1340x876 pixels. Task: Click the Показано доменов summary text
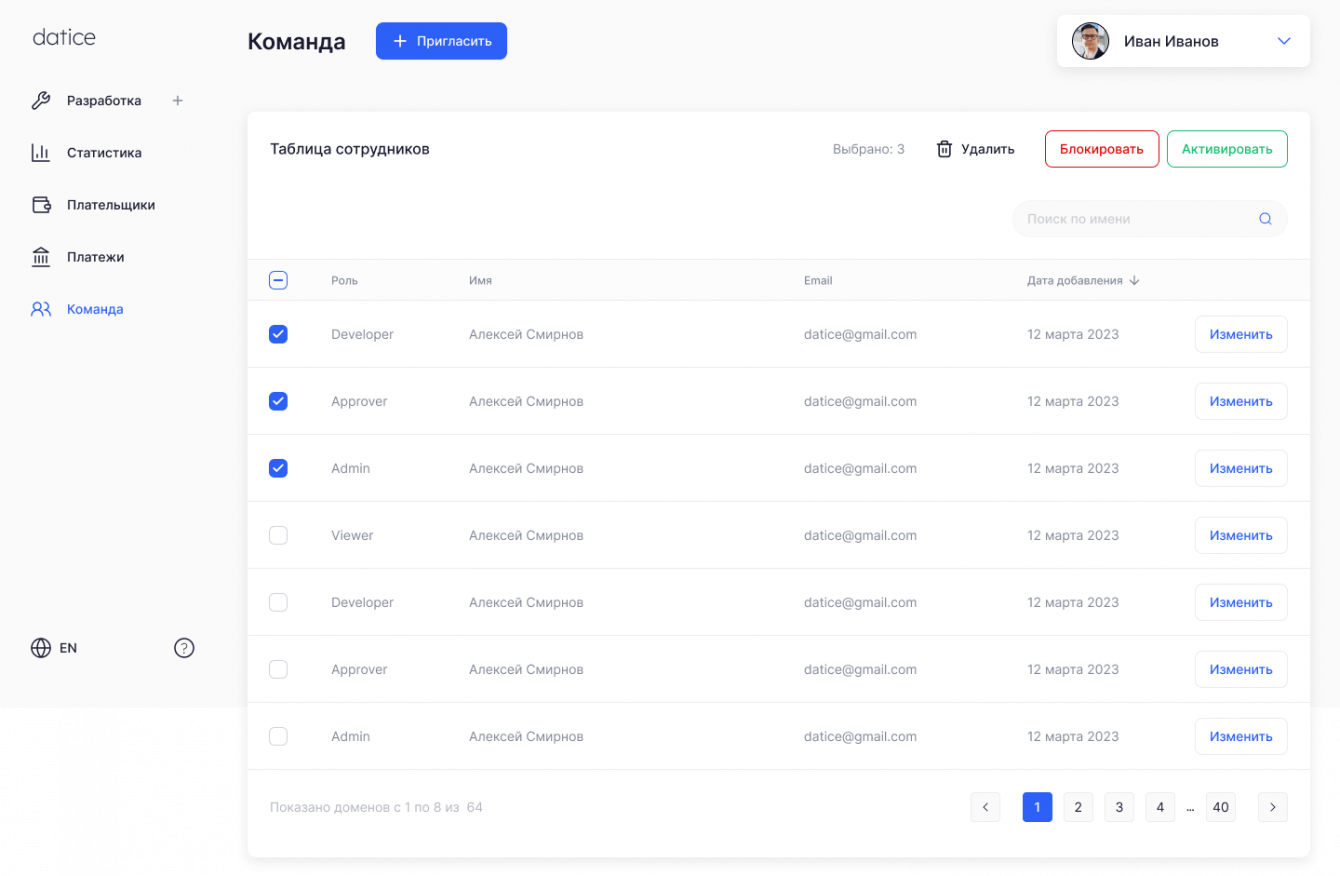[376, 807]
